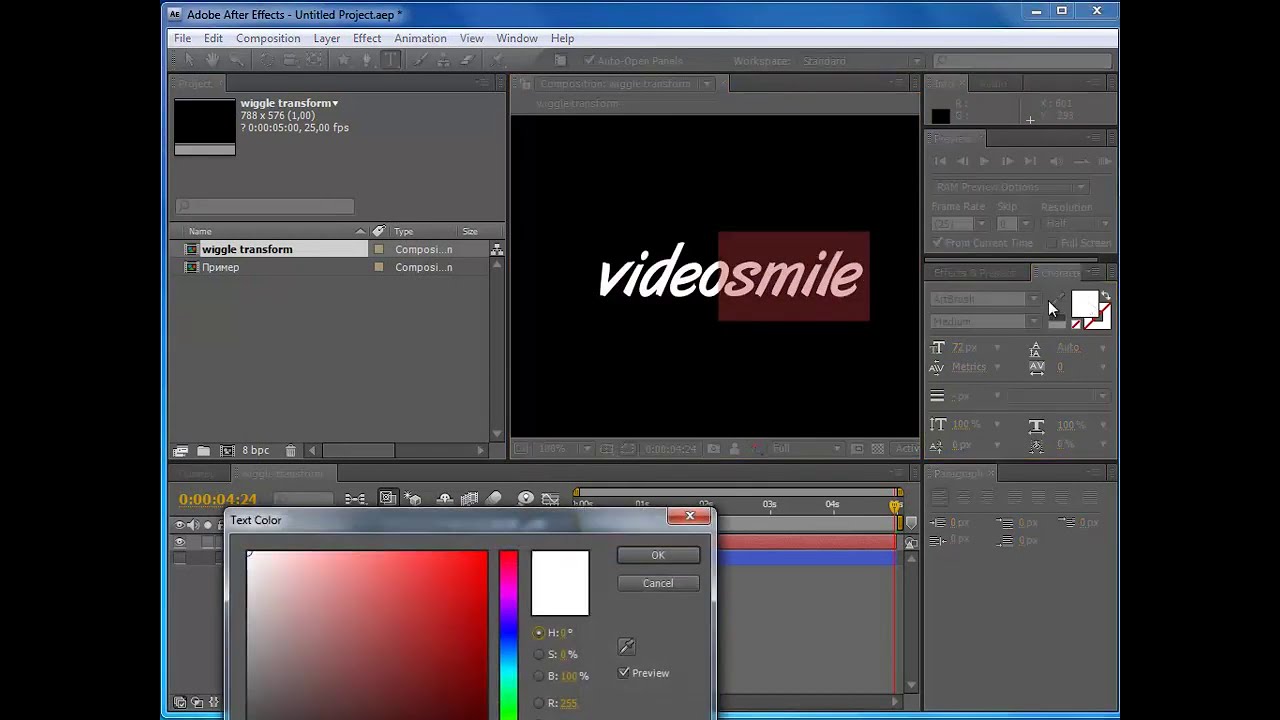The height and width of the screenshot is (720, 1280).
Task: Click the white fill color swatch in Character panel
Action: point(1084,304)
